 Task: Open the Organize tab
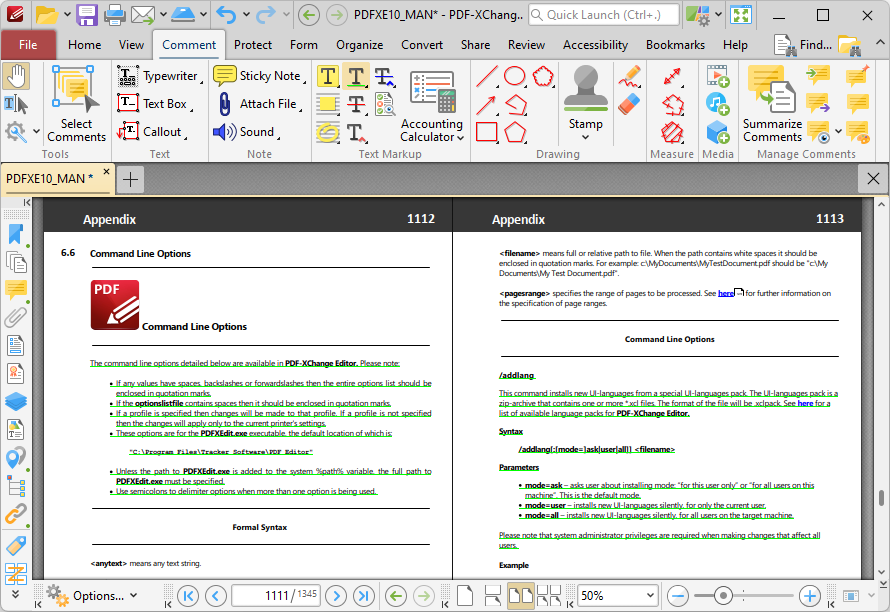pyautogui.click(x=359, y=45)
